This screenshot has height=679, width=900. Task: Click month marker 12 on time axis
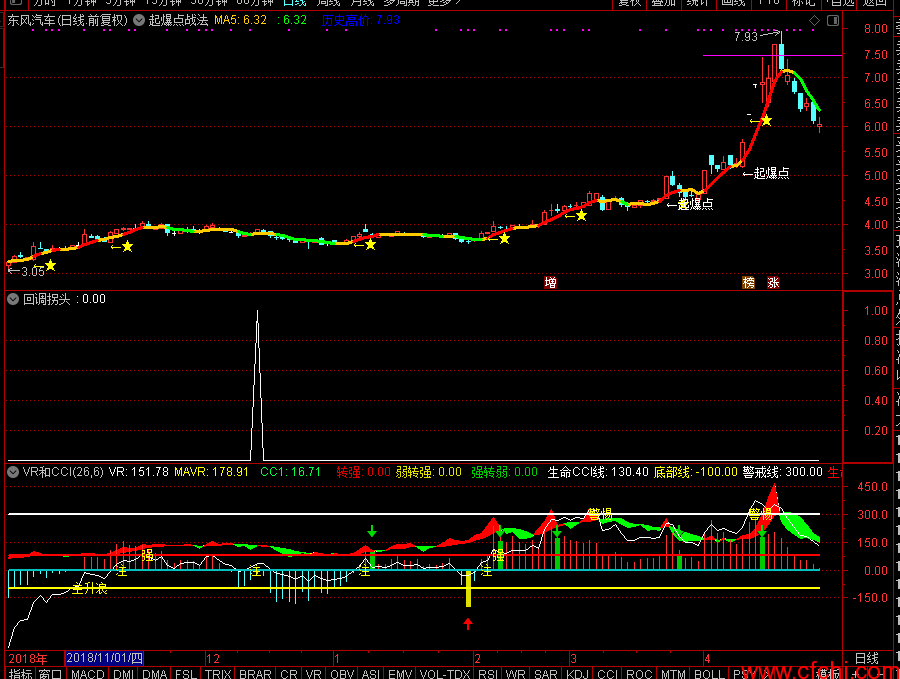pos(213,659)
